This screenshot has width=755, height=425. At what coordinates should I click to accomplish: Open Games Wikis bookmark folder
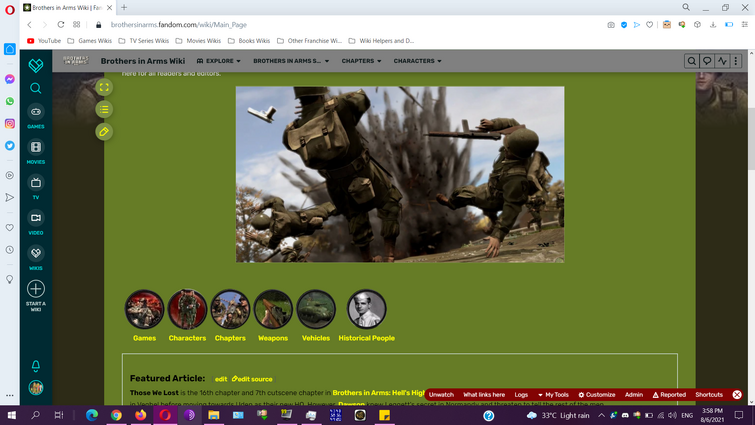click(x=90, y=41)
